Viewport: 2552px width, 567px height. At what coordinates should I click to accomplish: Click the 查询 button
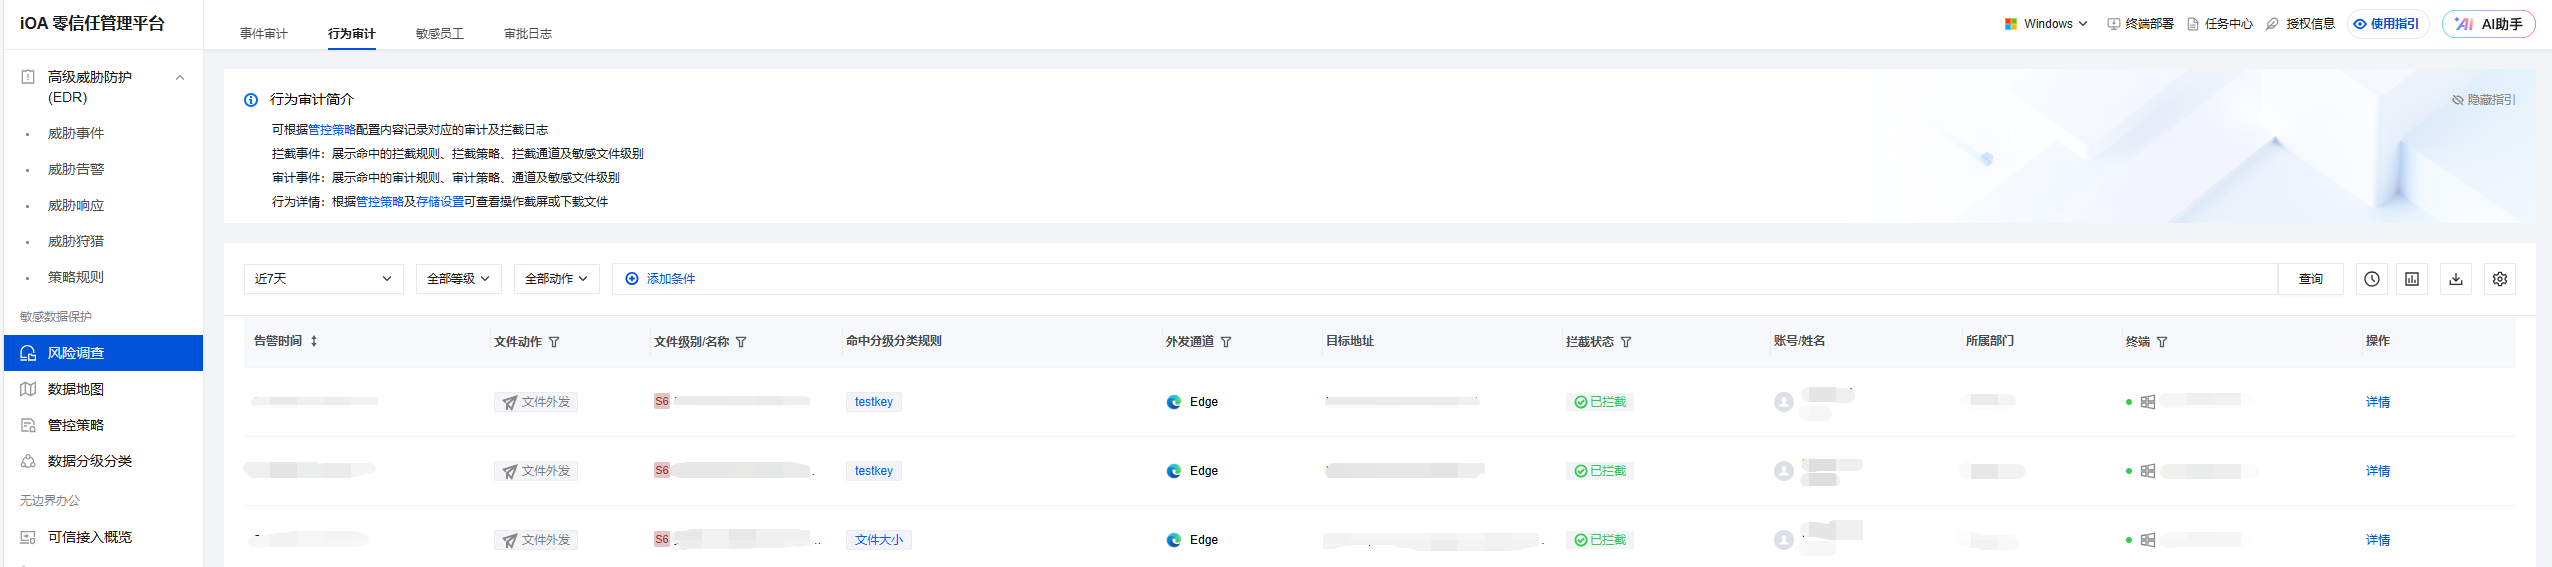tap(2310, 279)
